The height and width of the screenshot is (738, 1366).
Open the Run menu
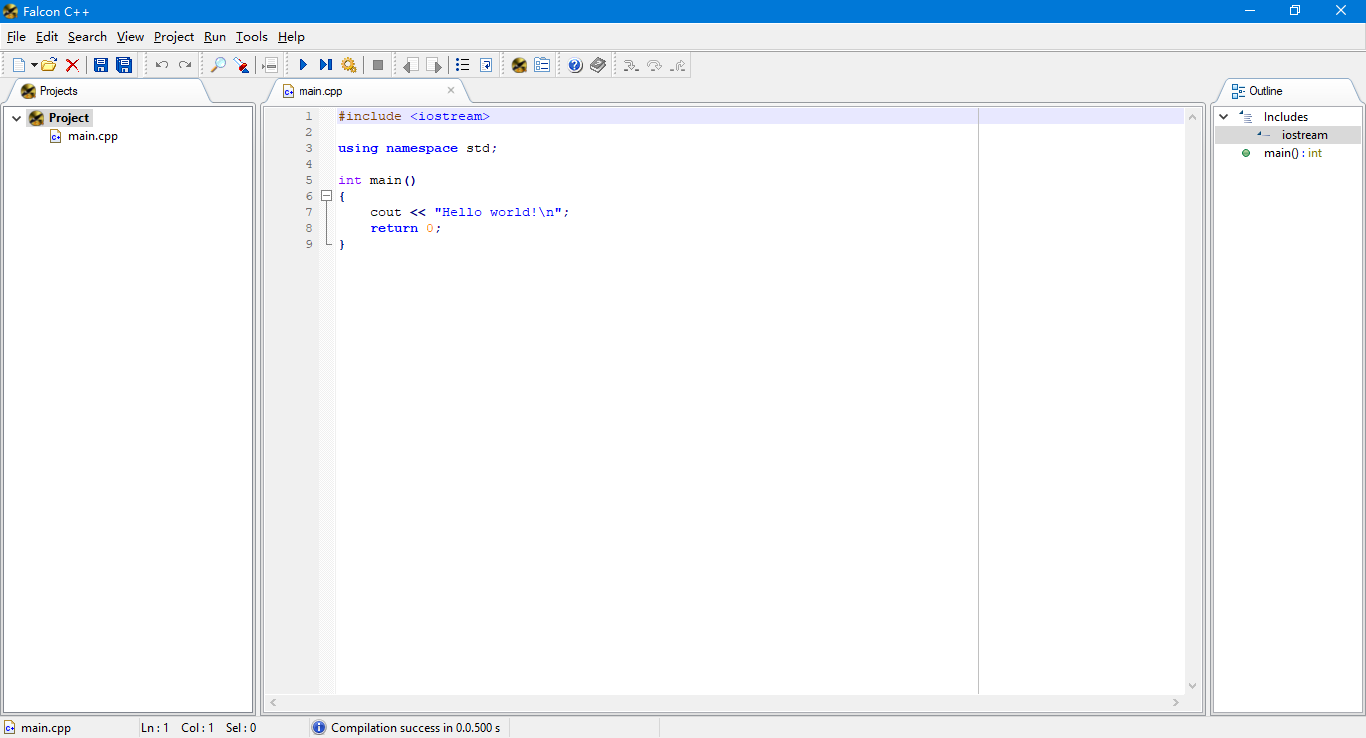pos(214,37)
